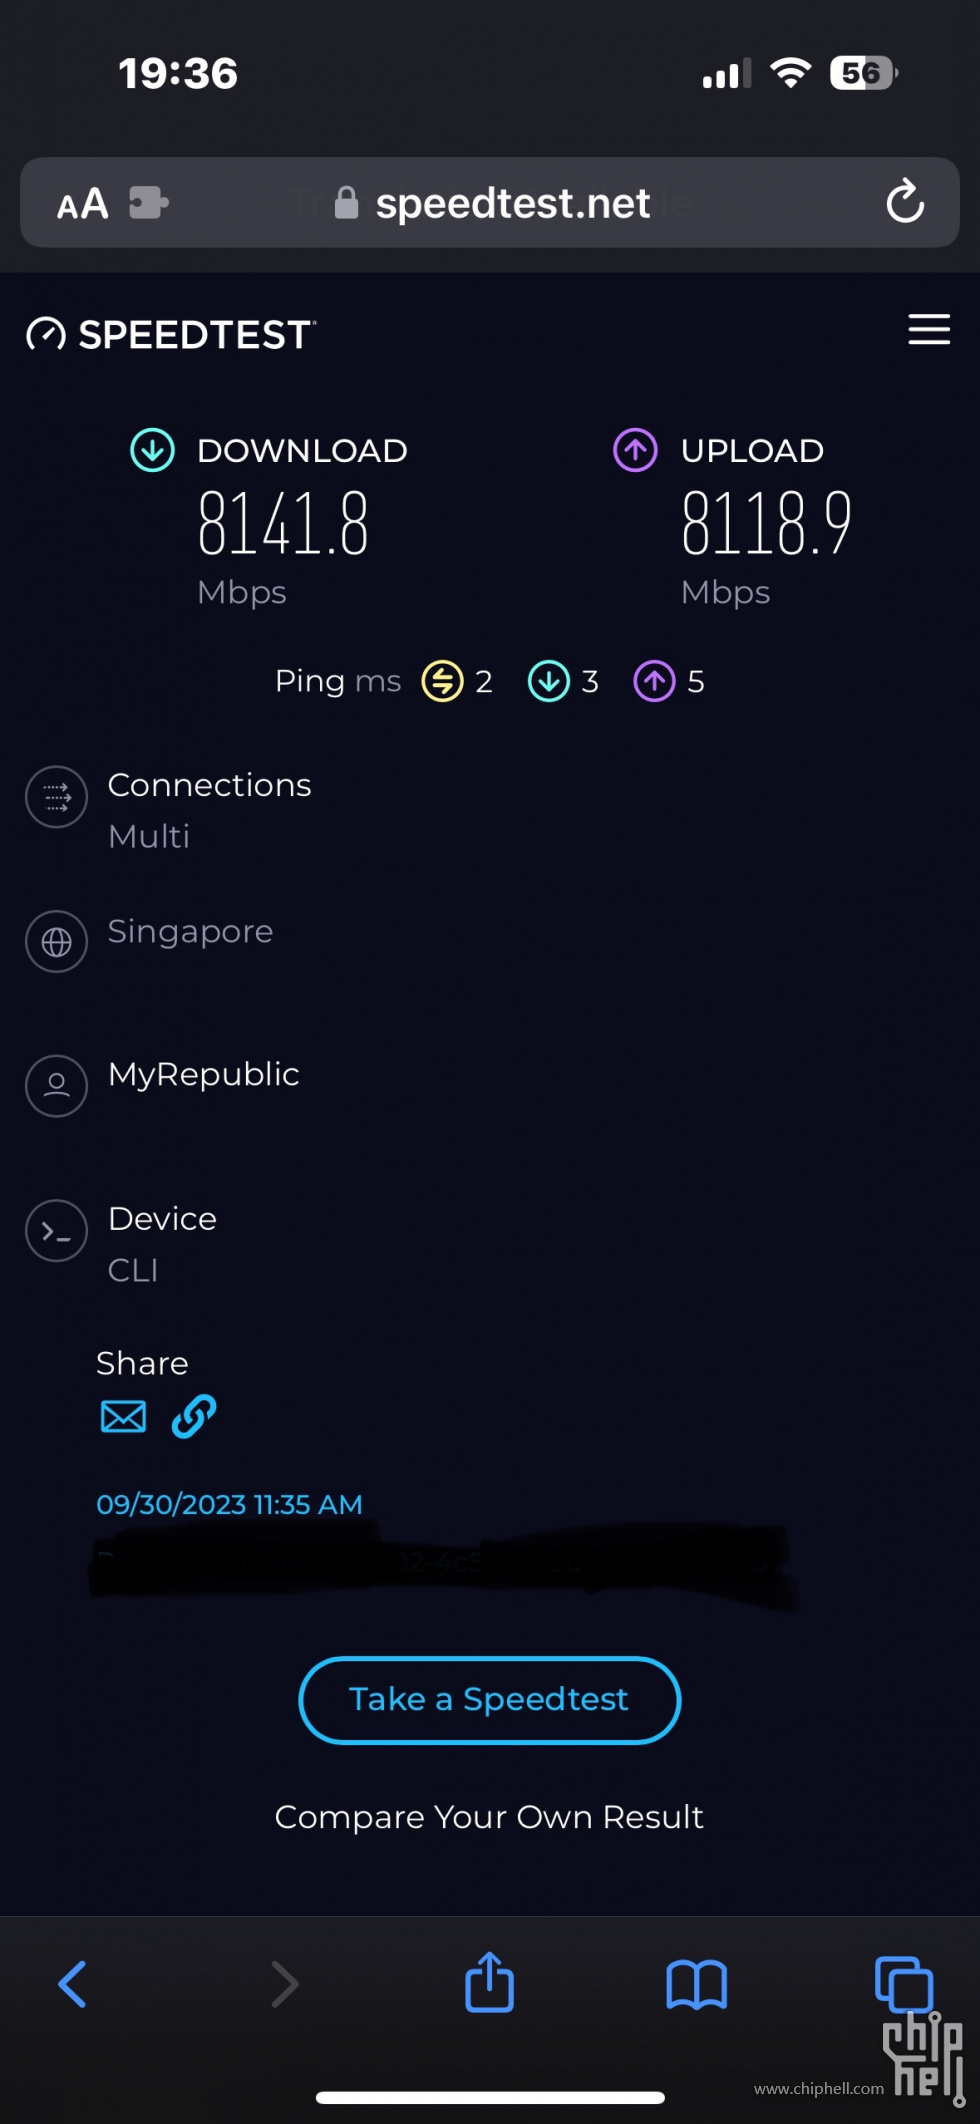
Task: Tap the download arrow icon beside DOWNLOAD
Action: pos(152,450)
